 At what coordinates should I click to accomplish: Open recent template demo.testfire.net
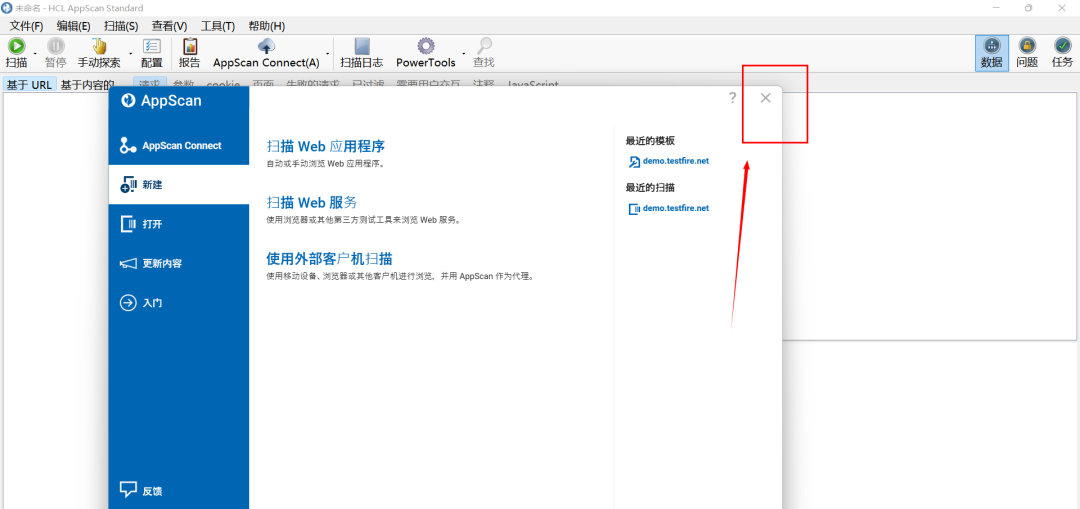click(x=669, y=161)
